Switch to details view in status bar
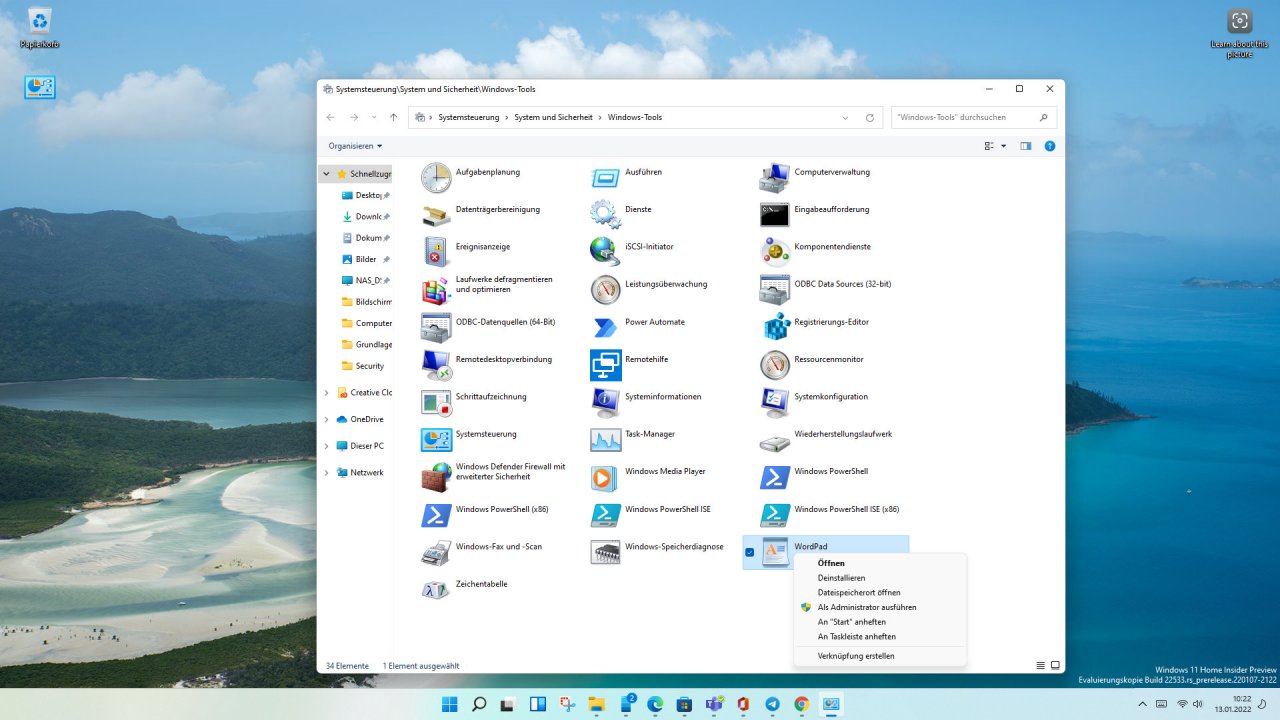The width and height of the screenshot is (1280, 720). (x=1041, y=665)
